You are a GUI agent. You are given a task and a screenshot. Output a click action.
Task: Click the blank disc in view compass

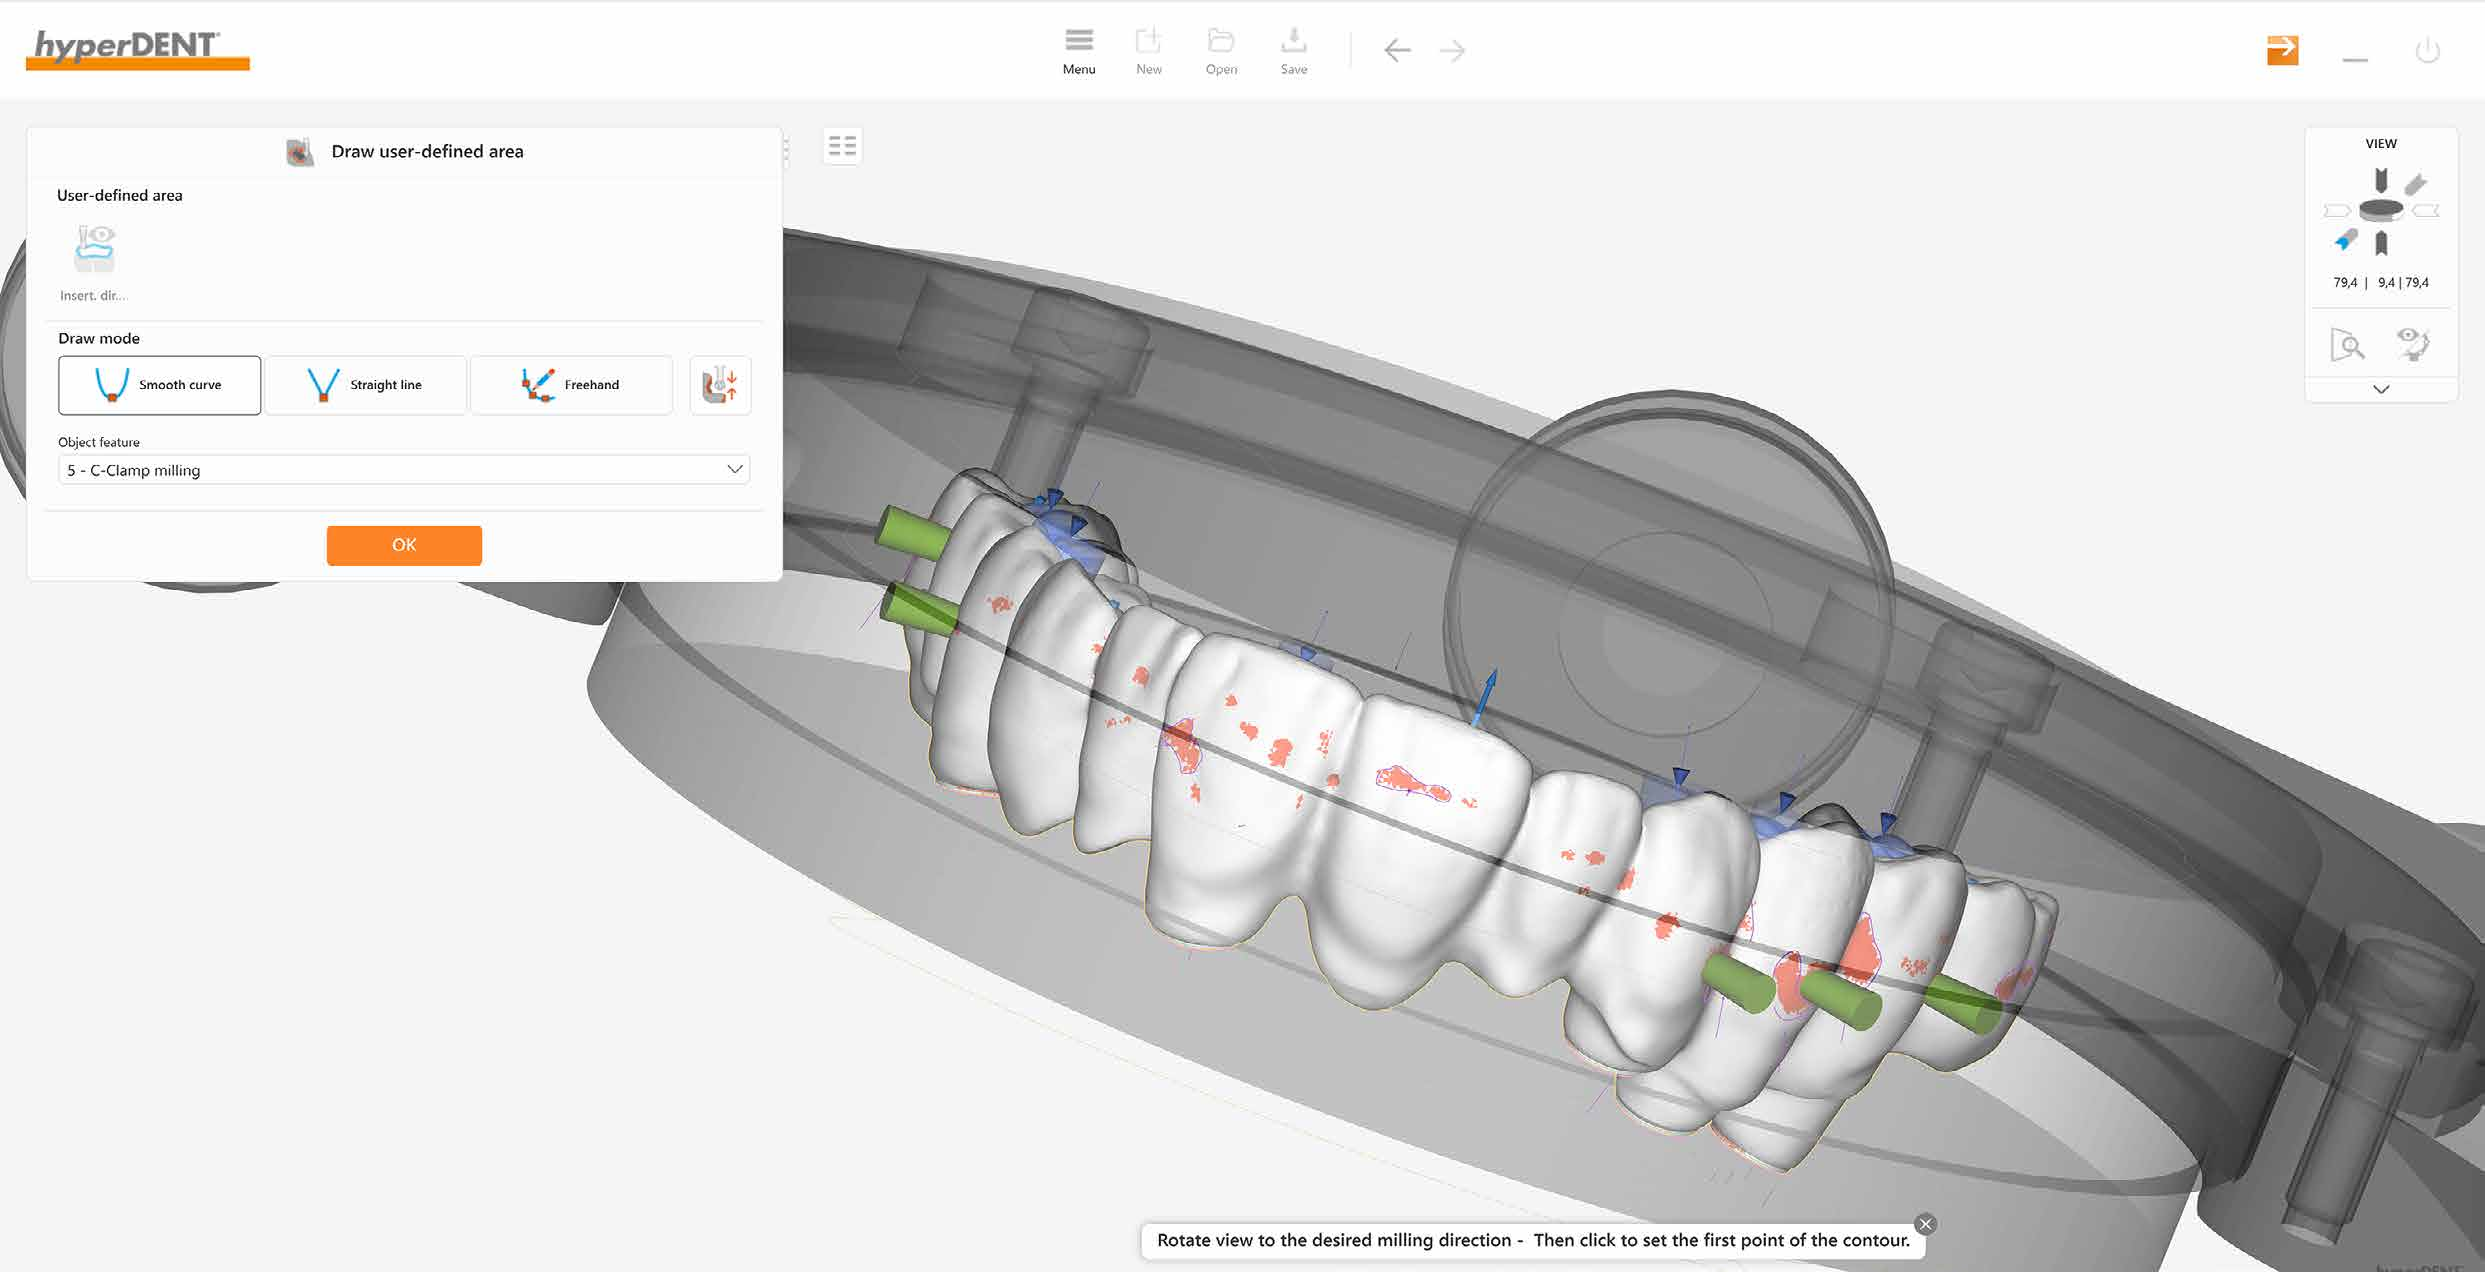(2381, 210)
